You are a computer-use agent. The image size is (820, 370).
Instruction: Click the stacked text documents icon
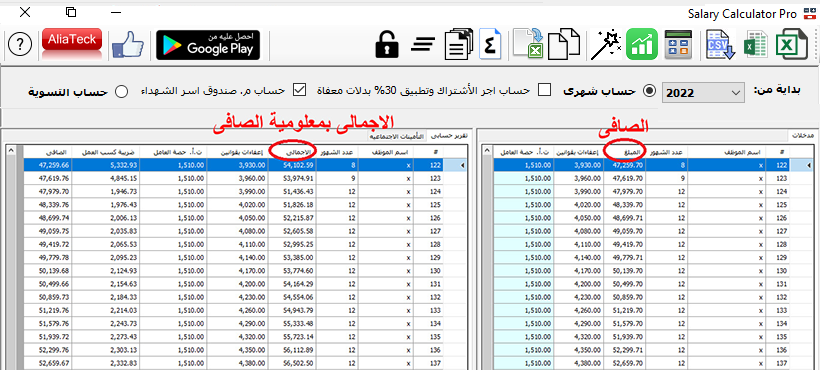[x=459, y=44]
